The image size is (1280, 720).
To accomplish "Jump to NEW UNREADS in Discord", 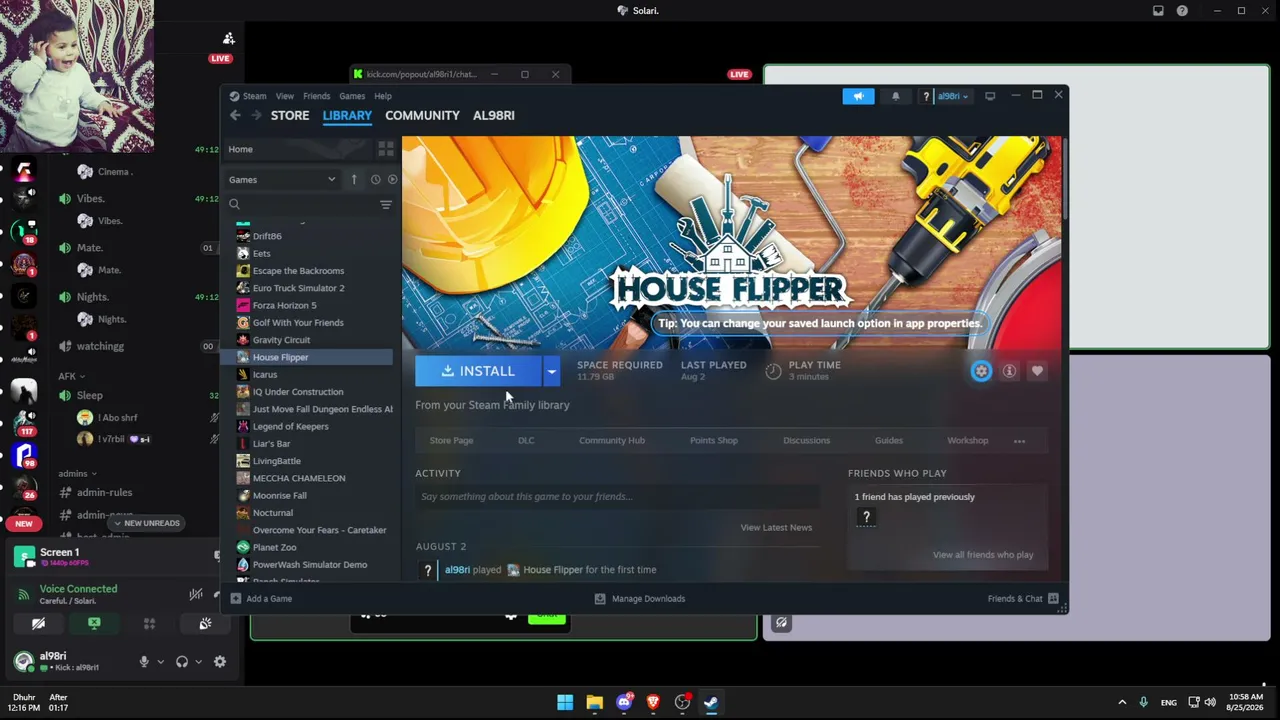I will [146, 523].
